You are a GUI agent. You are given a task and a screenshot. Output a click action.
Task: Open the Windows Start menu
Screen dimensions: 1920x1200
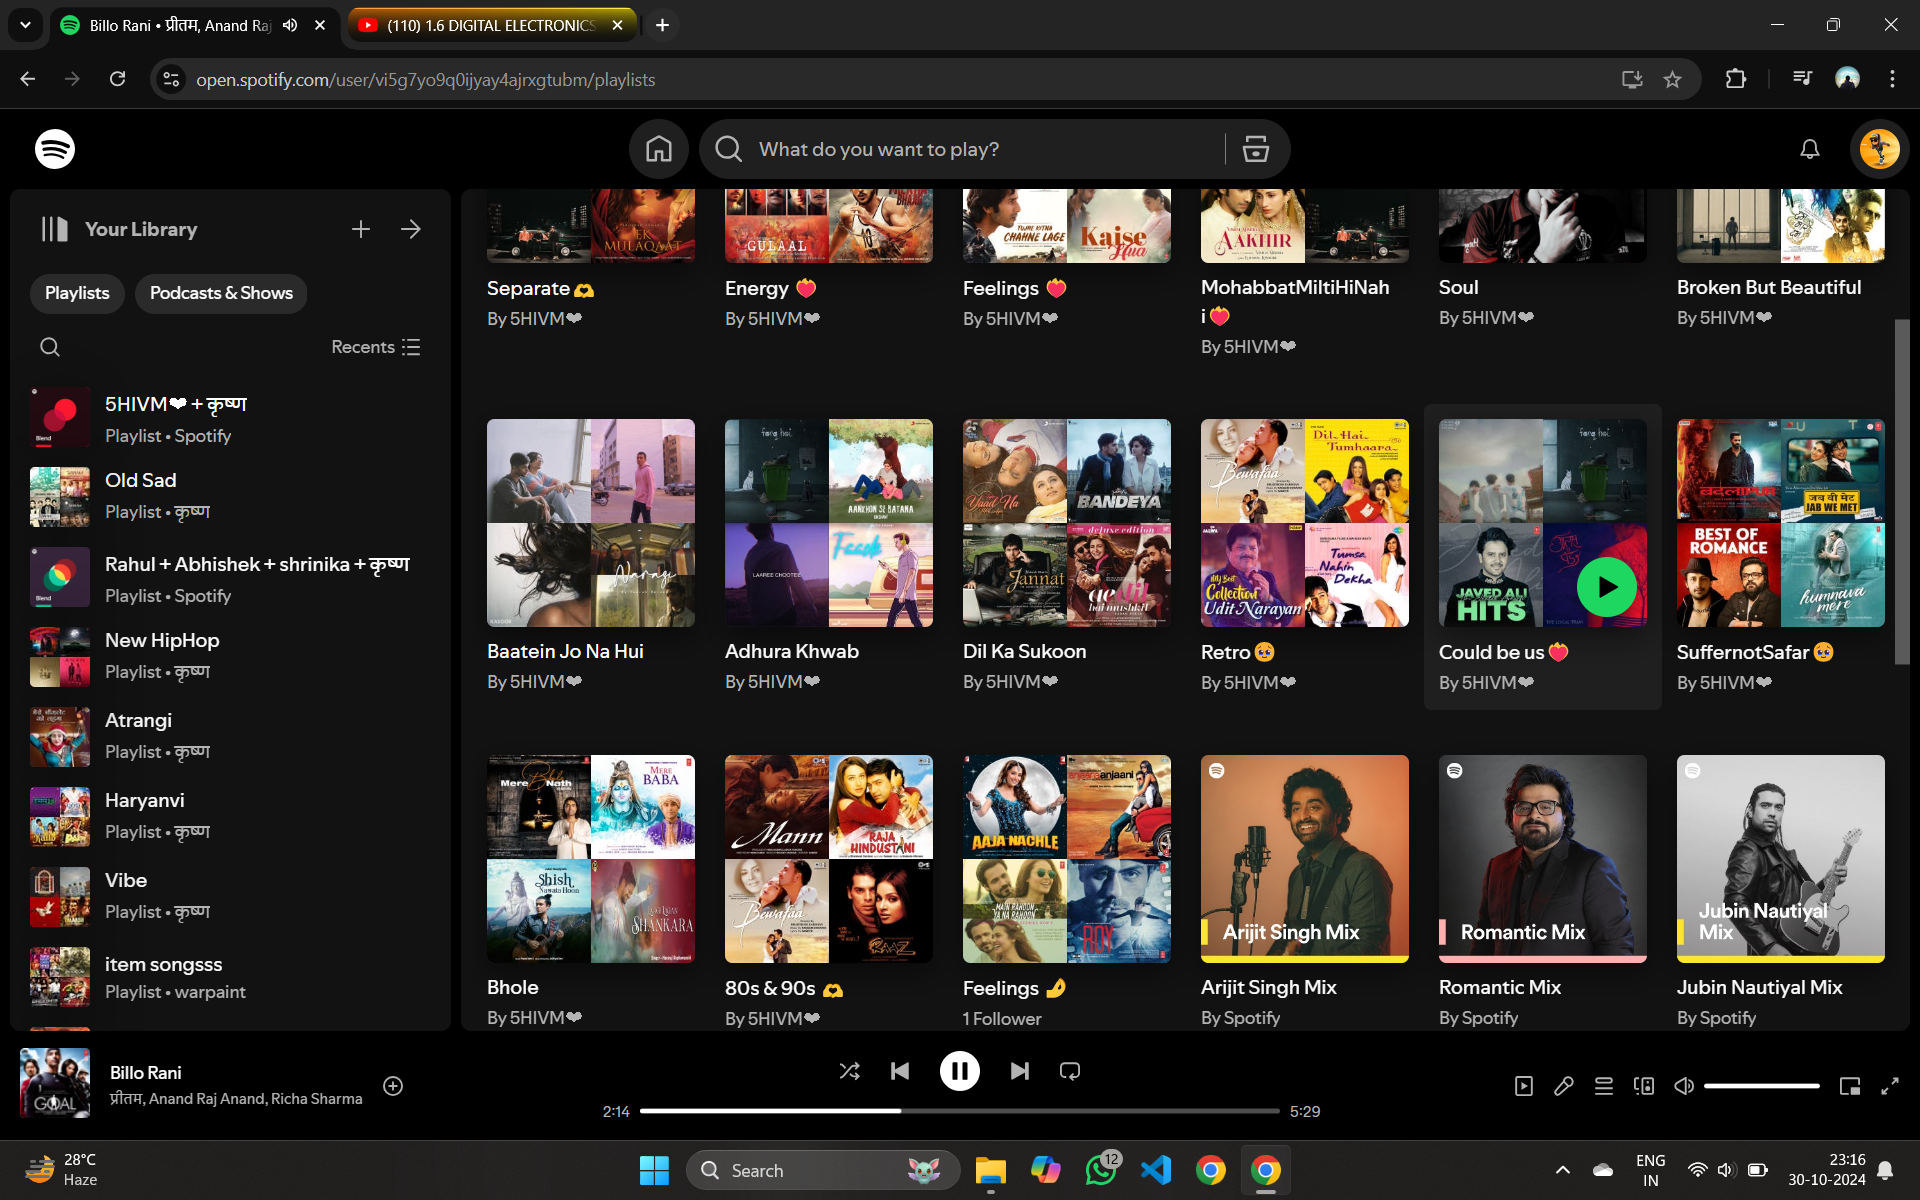click(654, 1170)
